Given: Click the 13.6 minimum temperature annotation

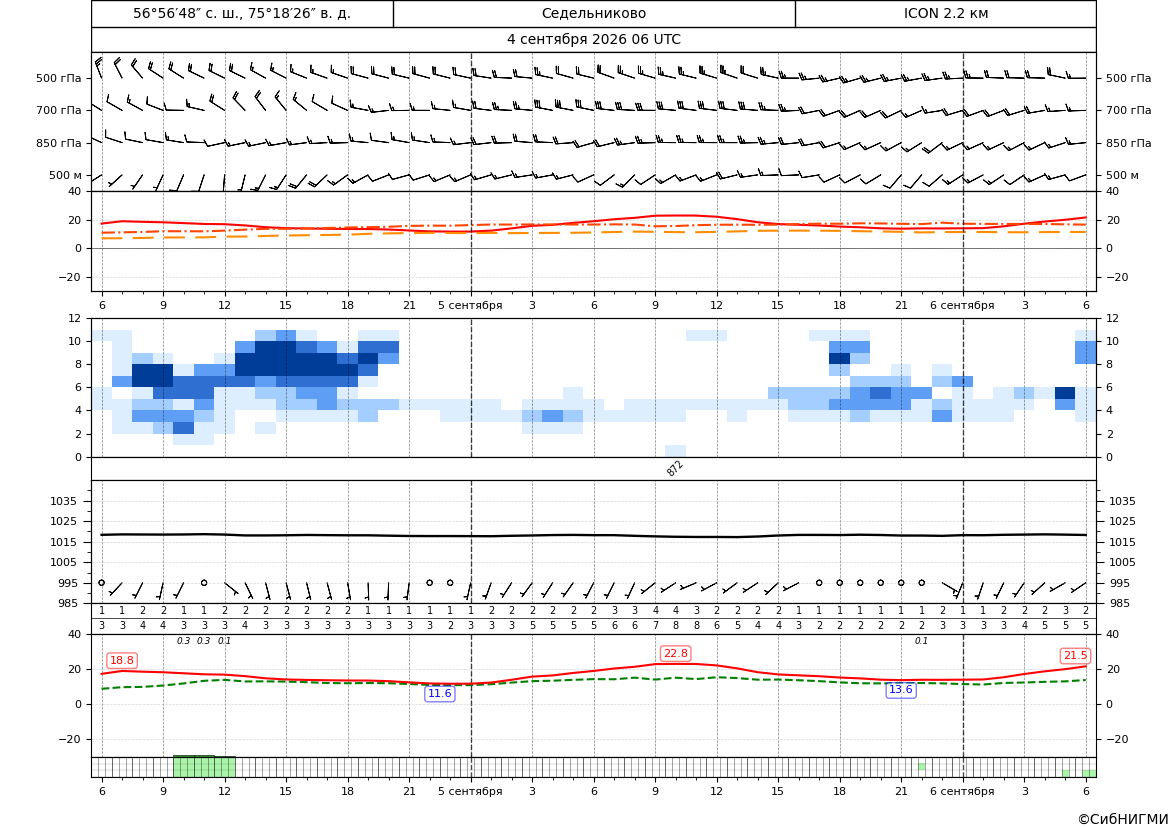Looking at the screenshot, I should click(x=900, y=689).
